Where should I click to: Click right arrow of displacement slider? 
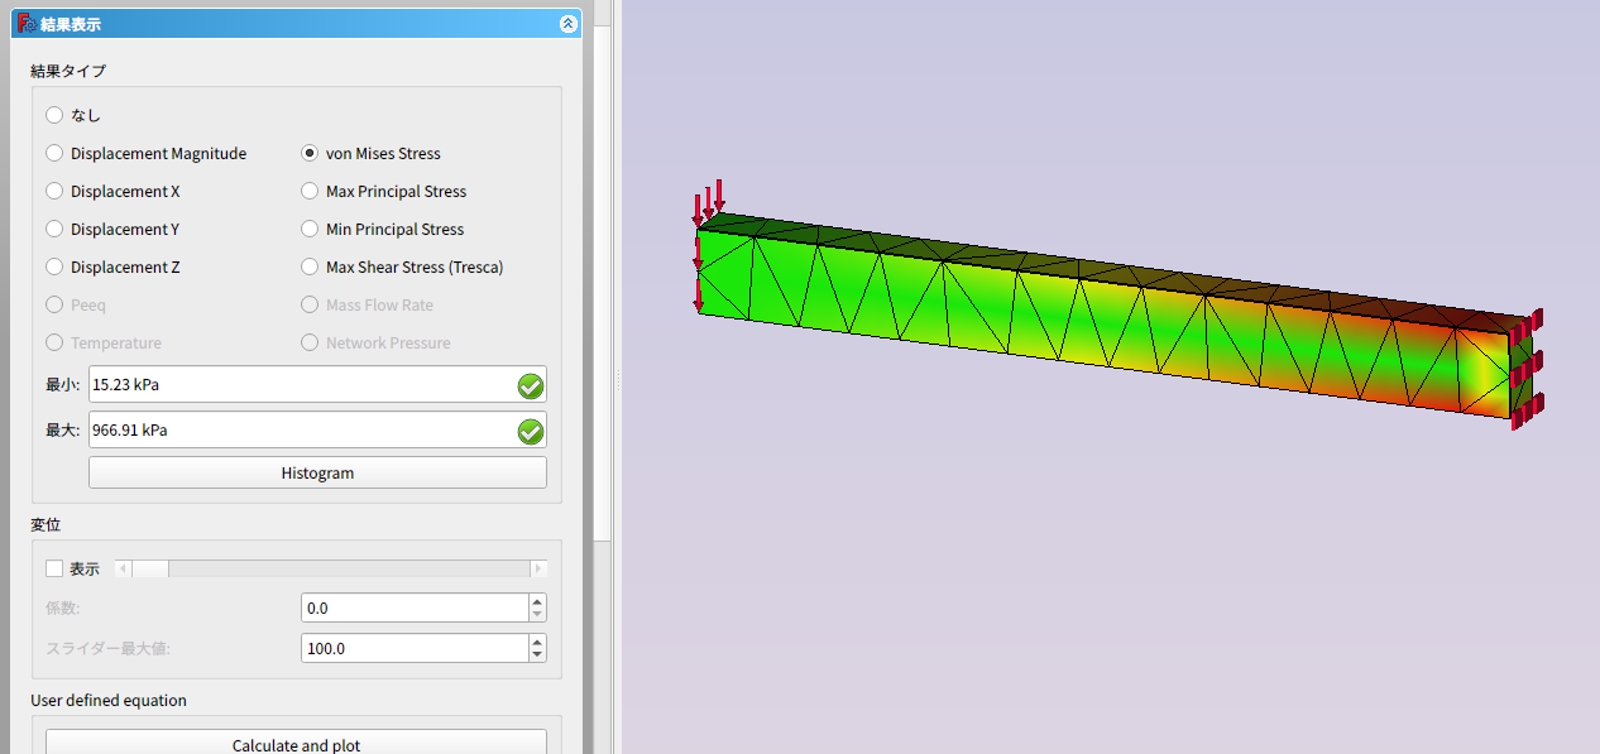(x=538, y=569)
